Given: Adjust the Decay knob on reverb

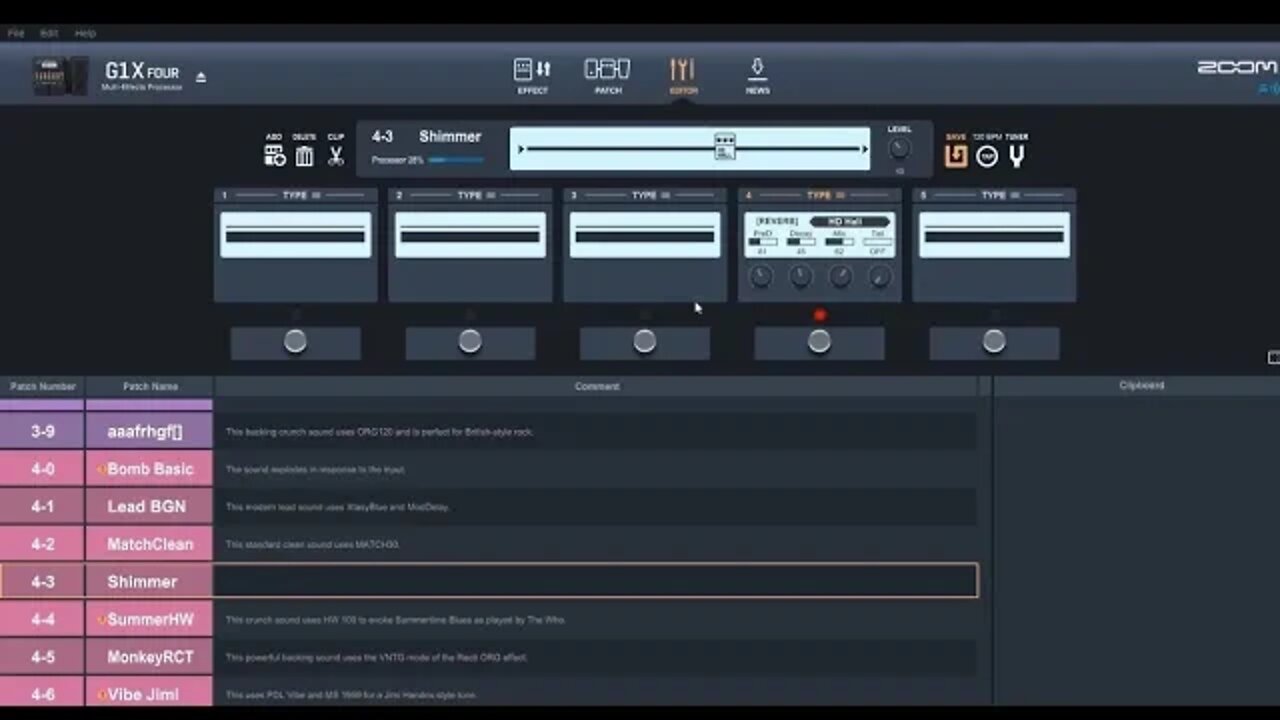Looking at the screenshot, I should pyautogui.click(x=800, y=277).
